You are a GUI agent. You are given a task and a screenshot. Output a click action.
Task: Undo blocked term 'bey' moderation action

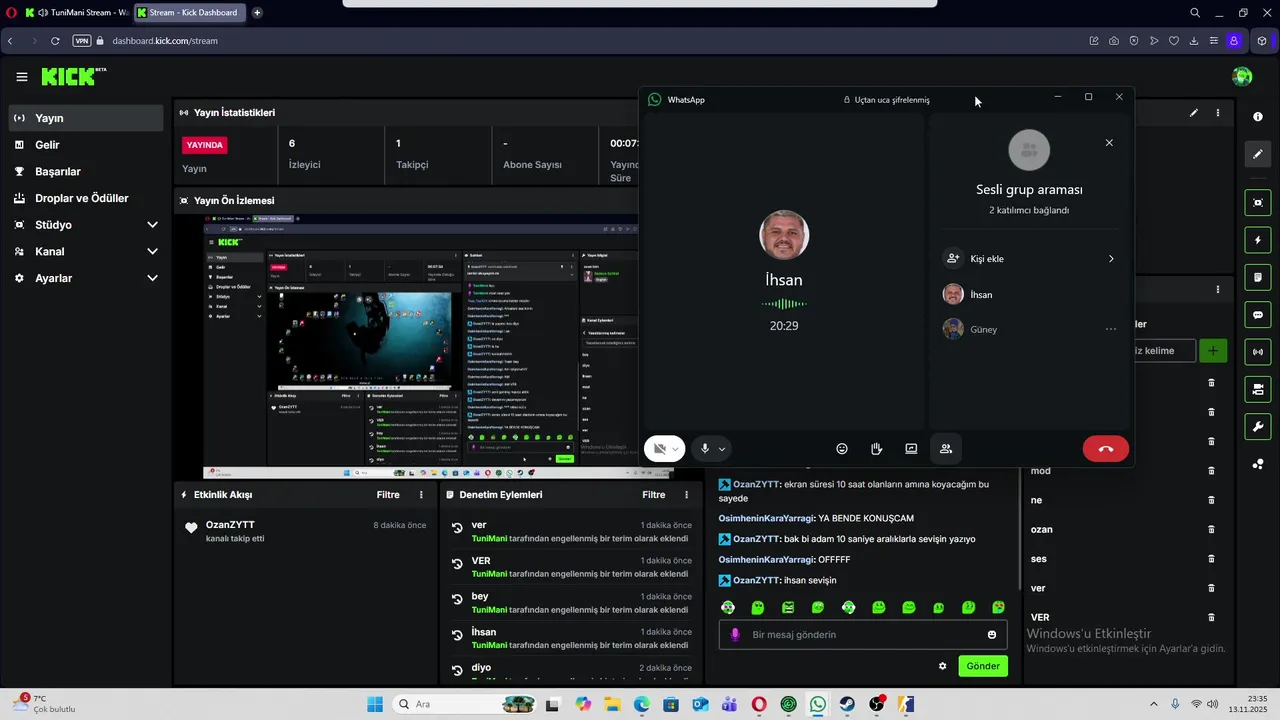pyautogui.click(x=457, y=598)
